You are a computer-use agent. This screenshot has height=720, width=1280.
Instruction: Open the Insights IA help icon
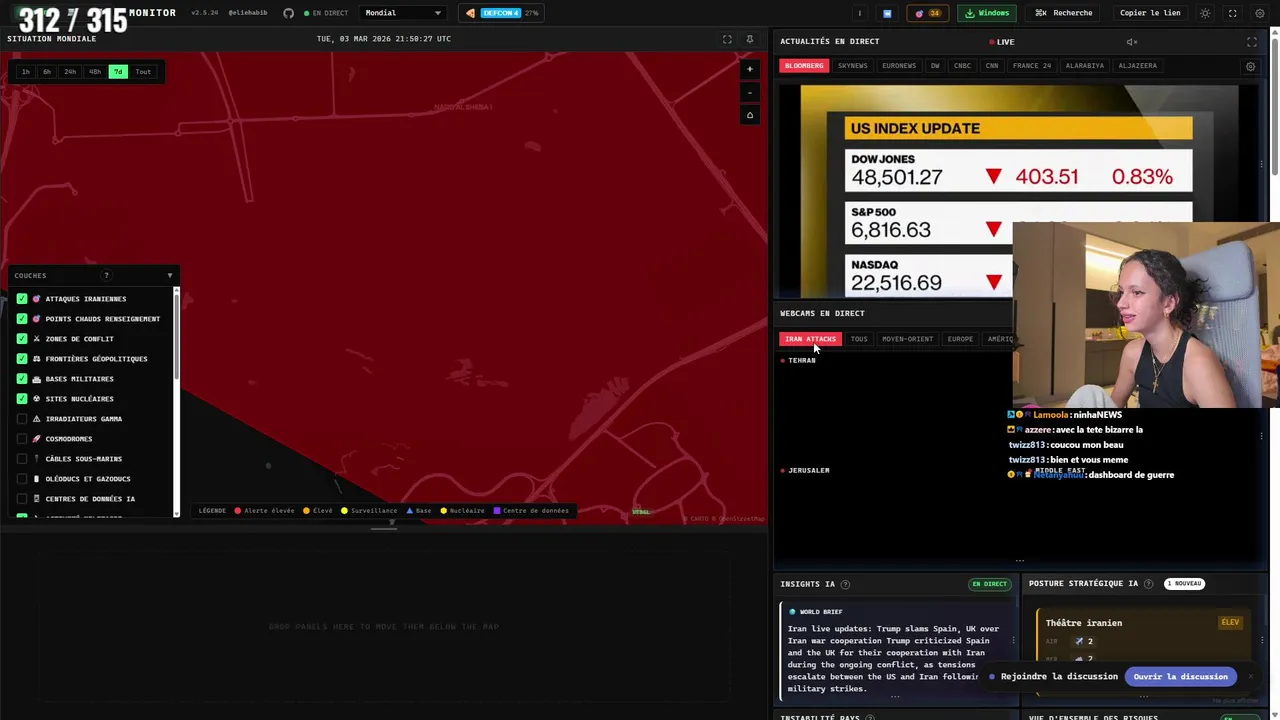point(845,584)
